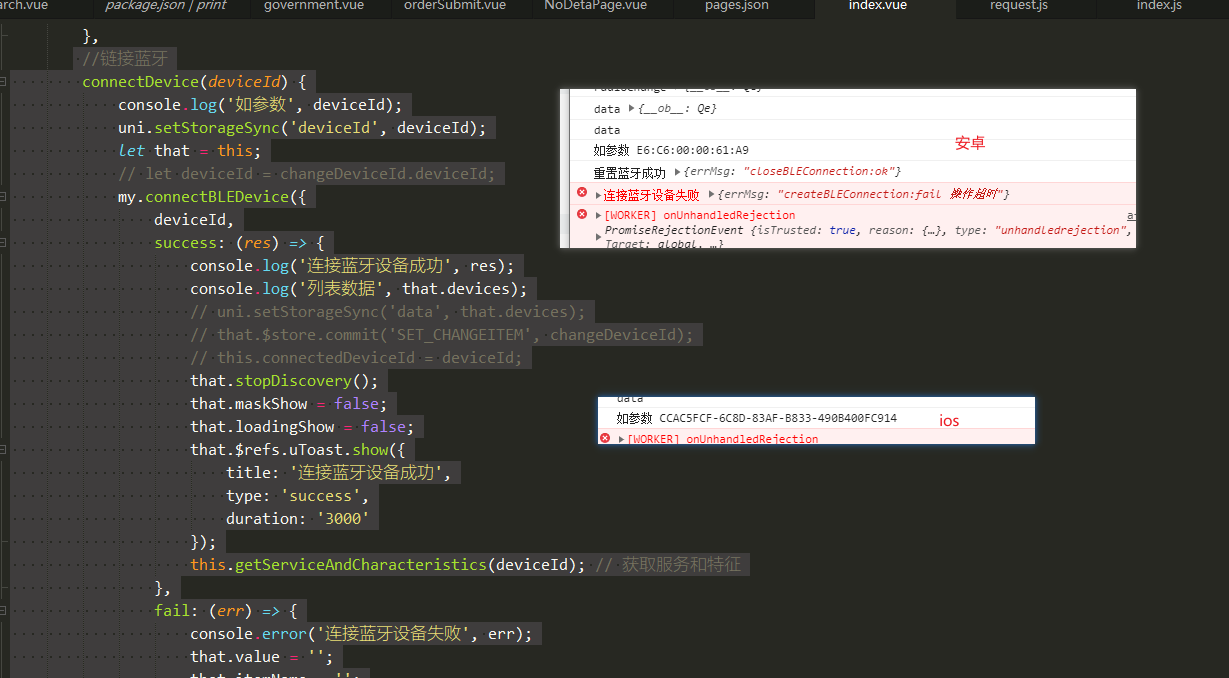Expand the closeBLEConnection:ok errMsg object

pyautogui.click(x=678, y=172)
